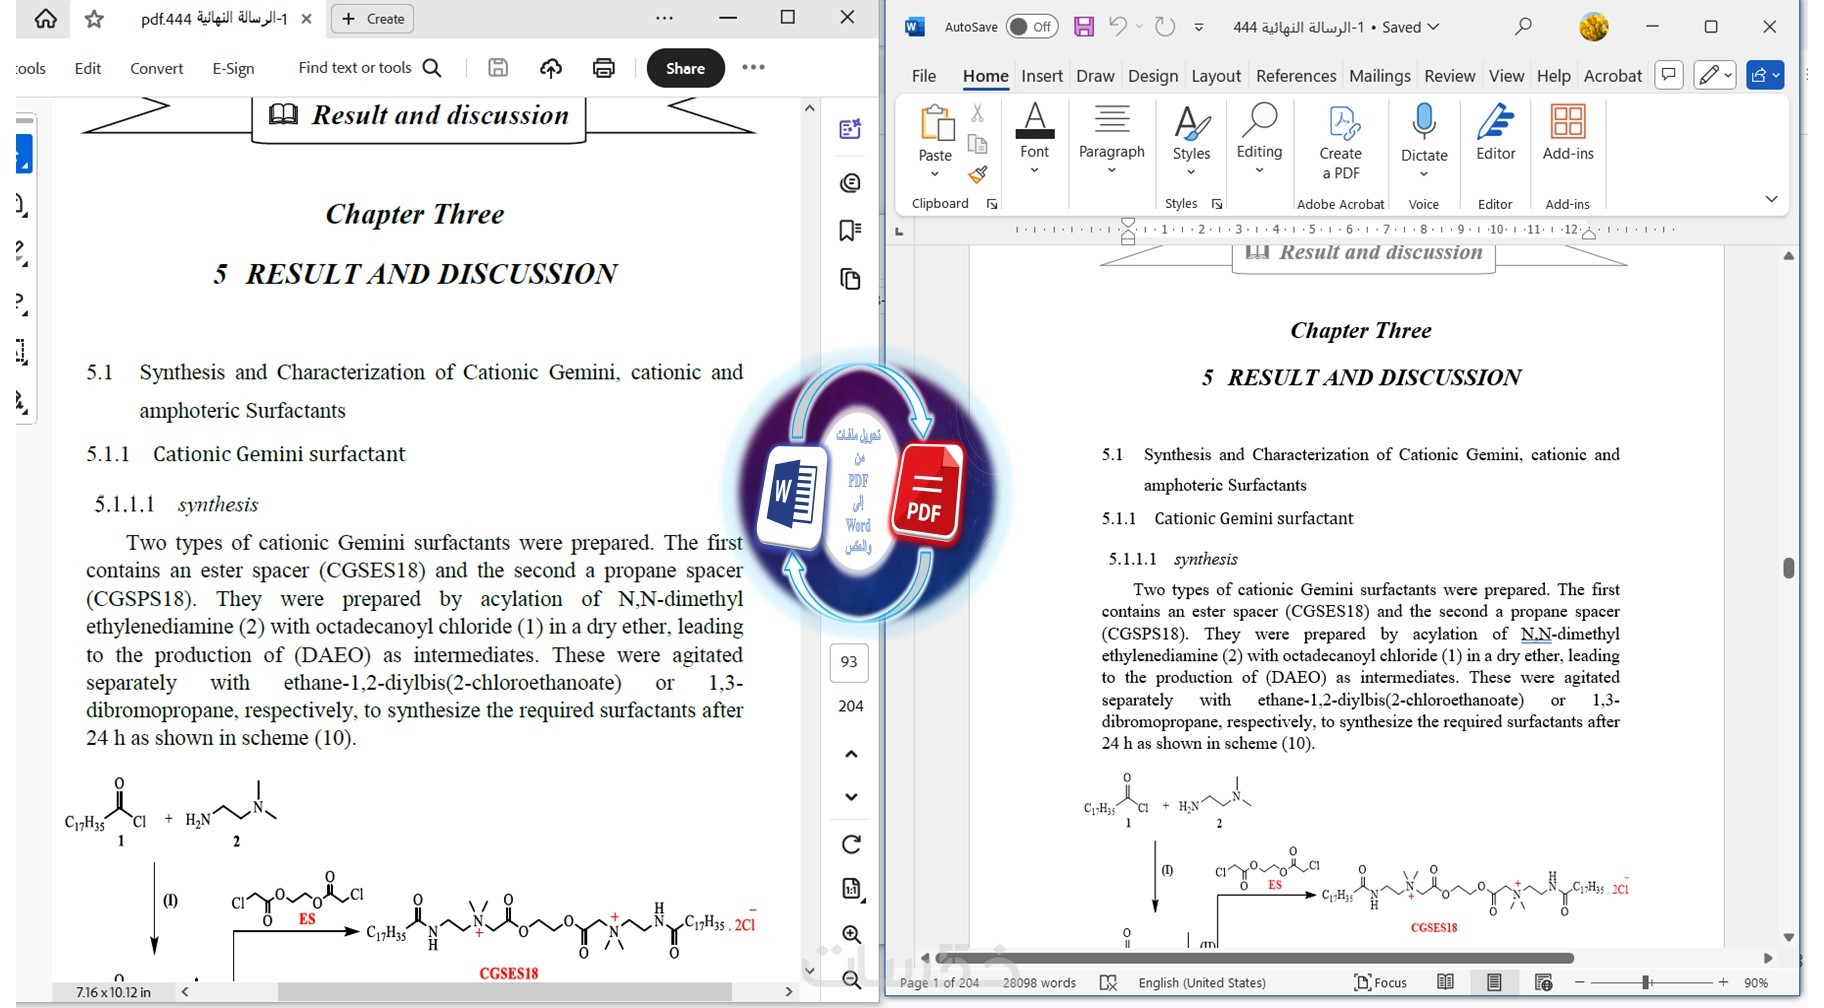Open the Comments panel icon in Acrobat

tap(850, 183)
